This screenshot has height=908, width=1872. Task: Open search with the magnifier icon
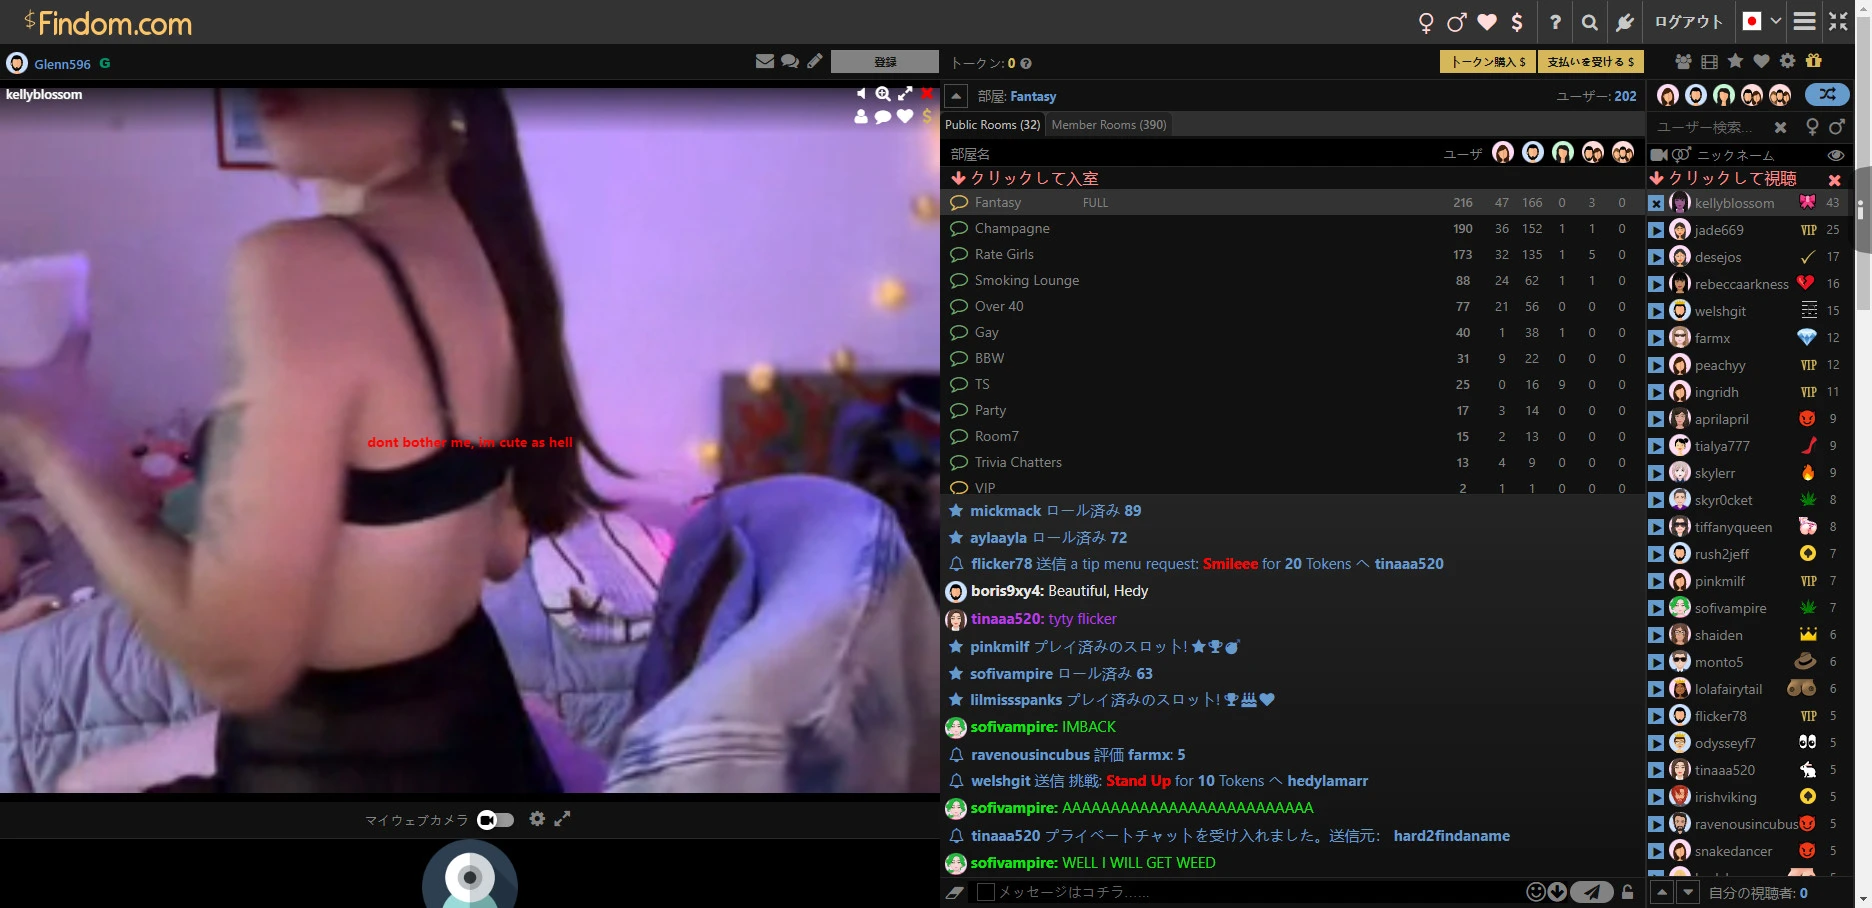tap(1589, 22)
